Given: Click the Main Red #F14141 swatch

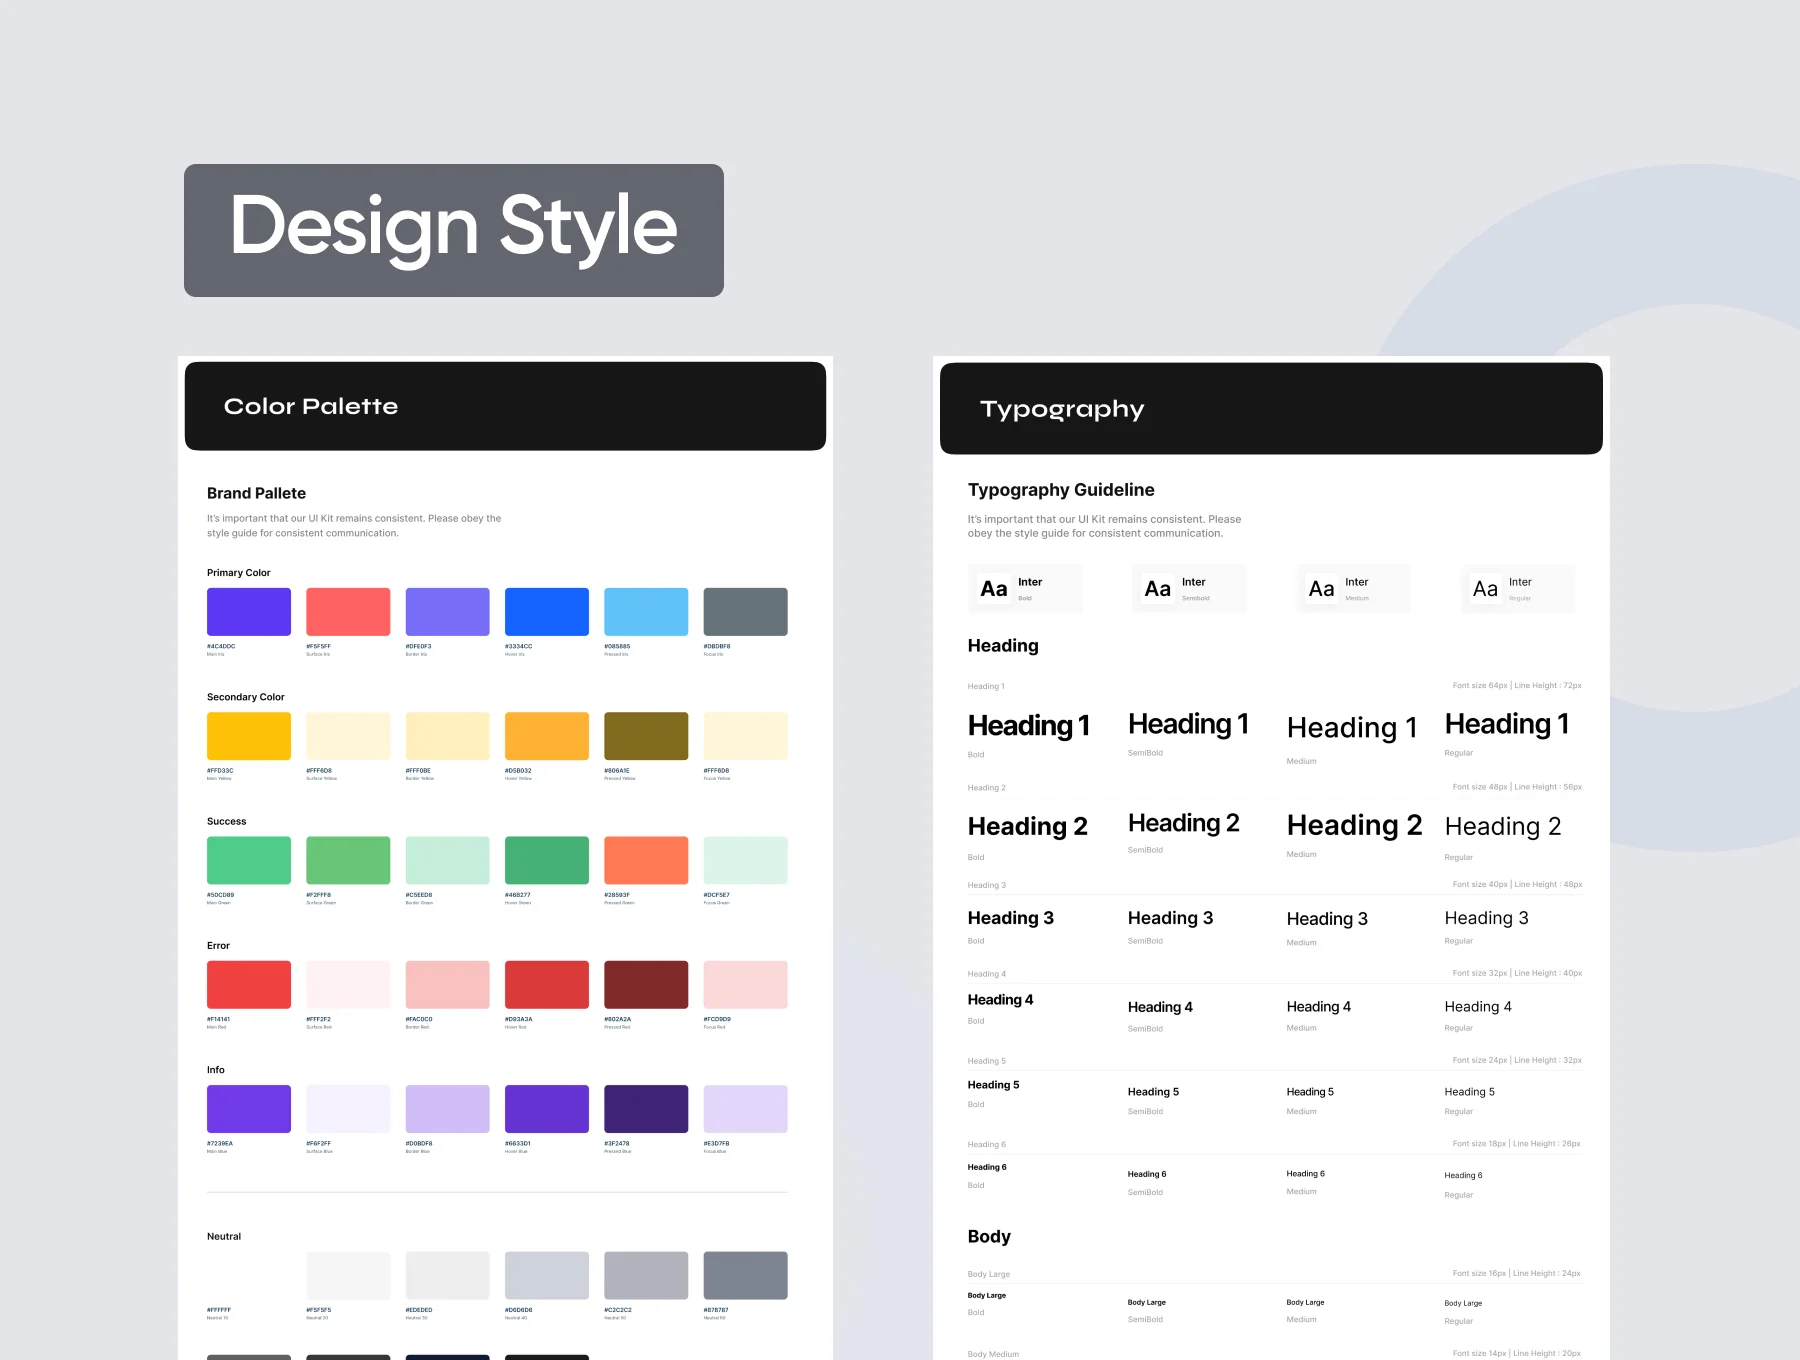Looking at the screenshot, I should pos(249,985).
